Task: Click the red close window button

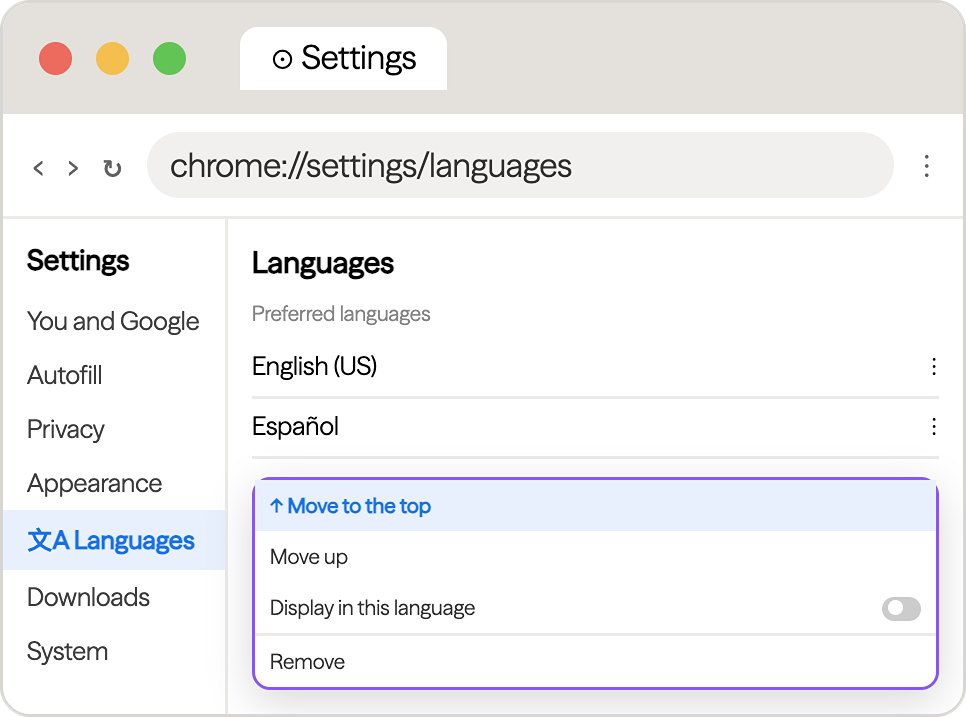Action: (55, 59)
